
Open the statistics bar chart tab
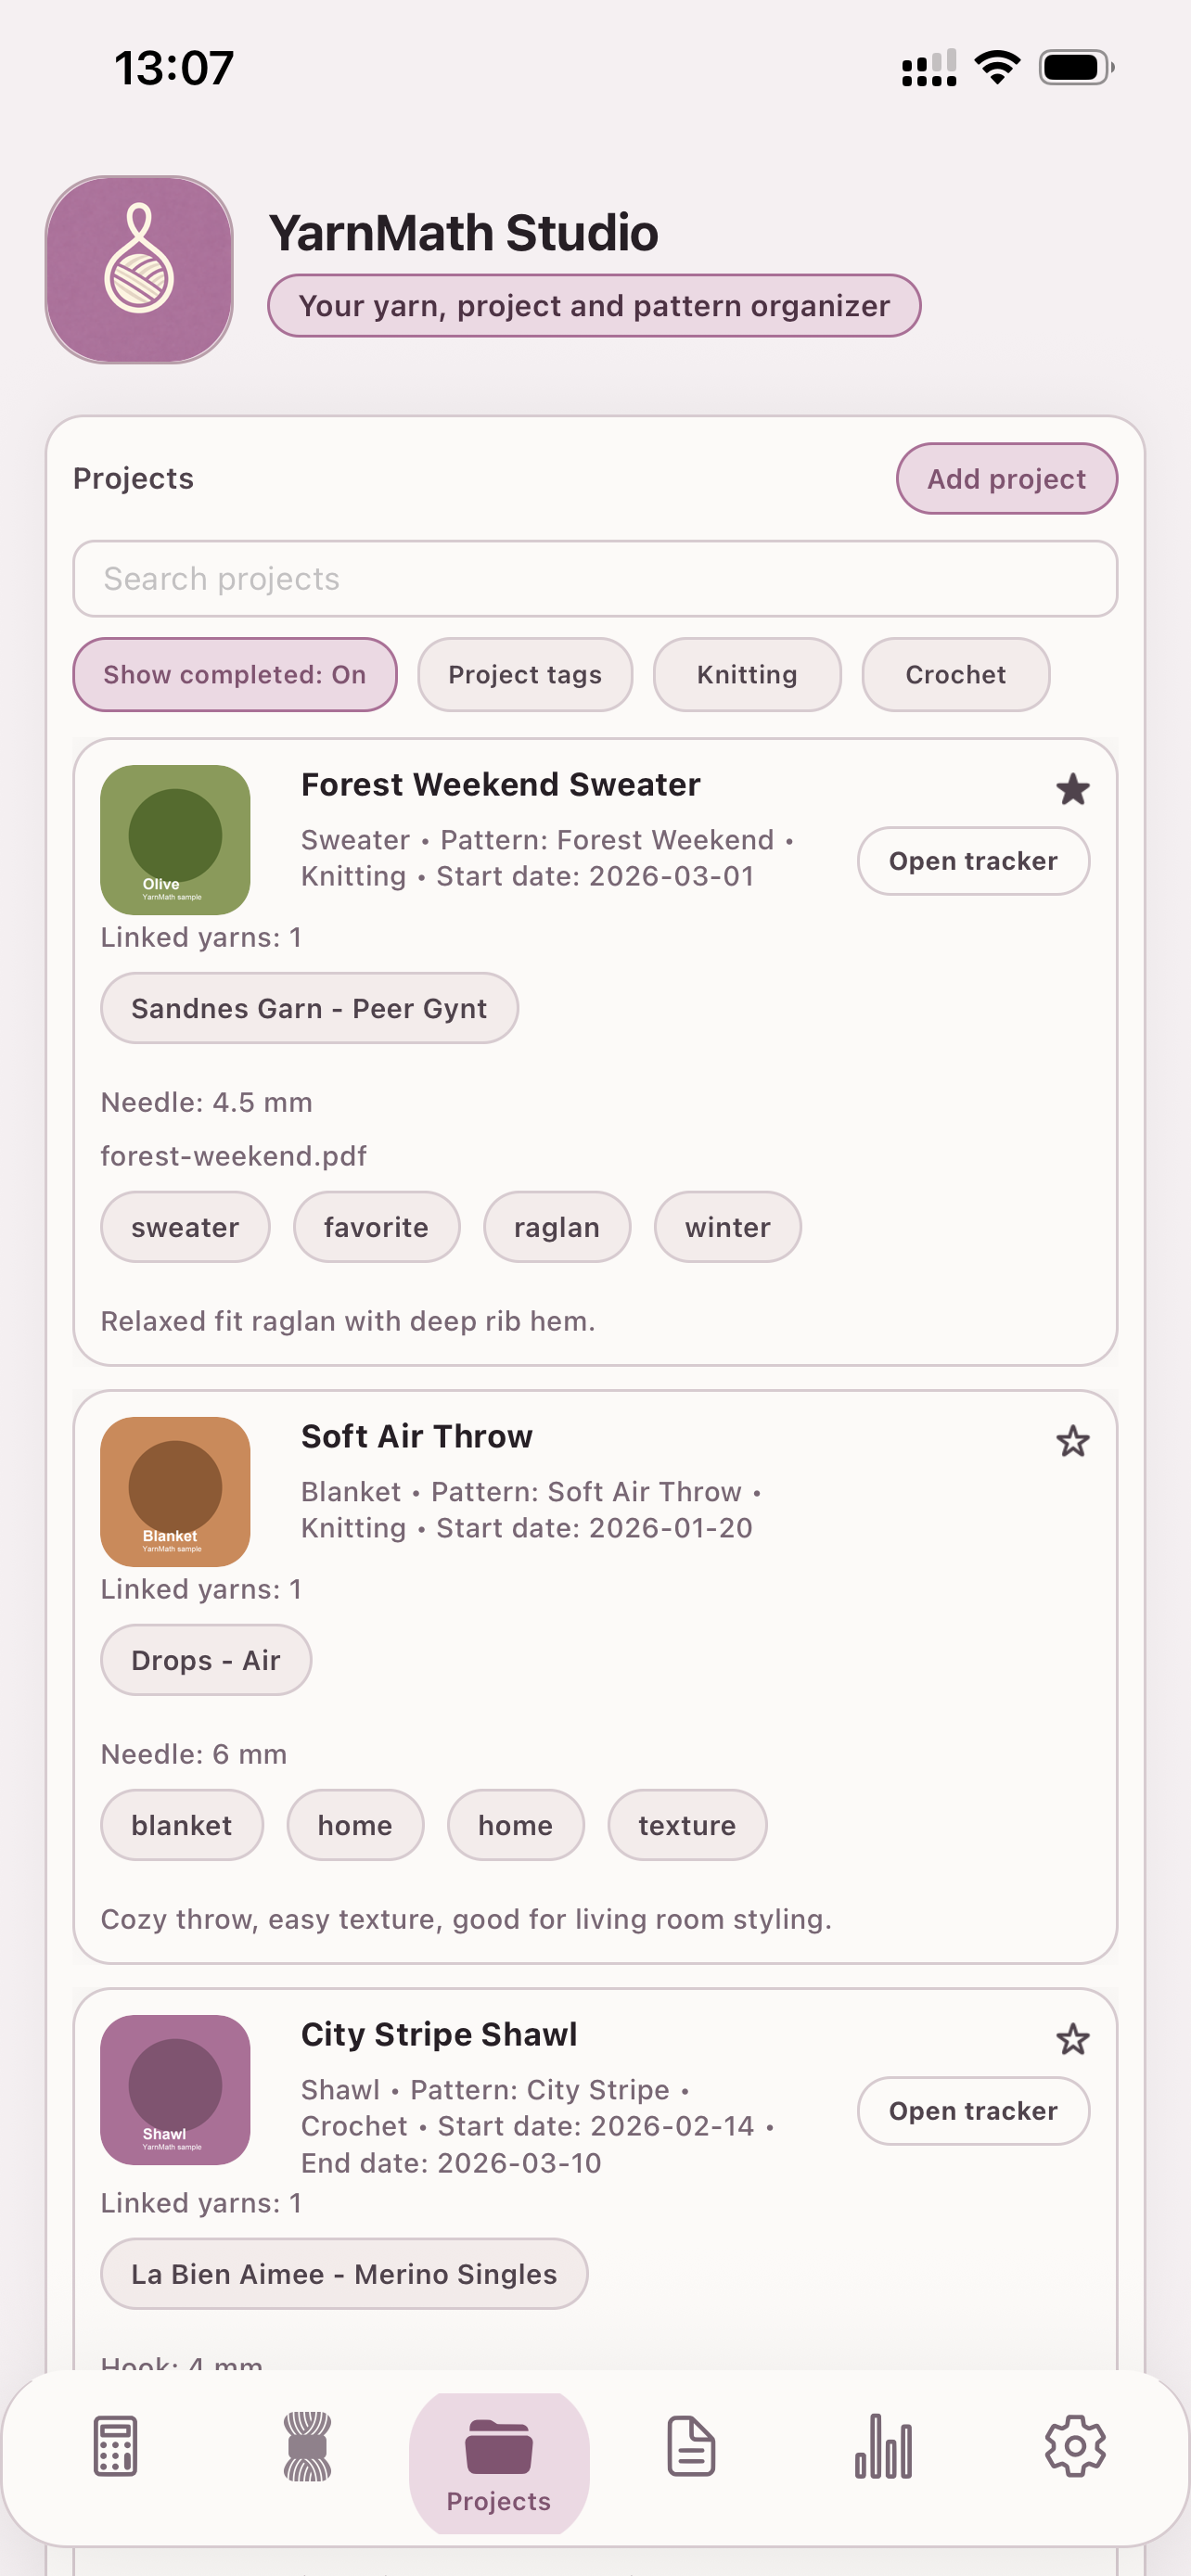point(883,2446)
